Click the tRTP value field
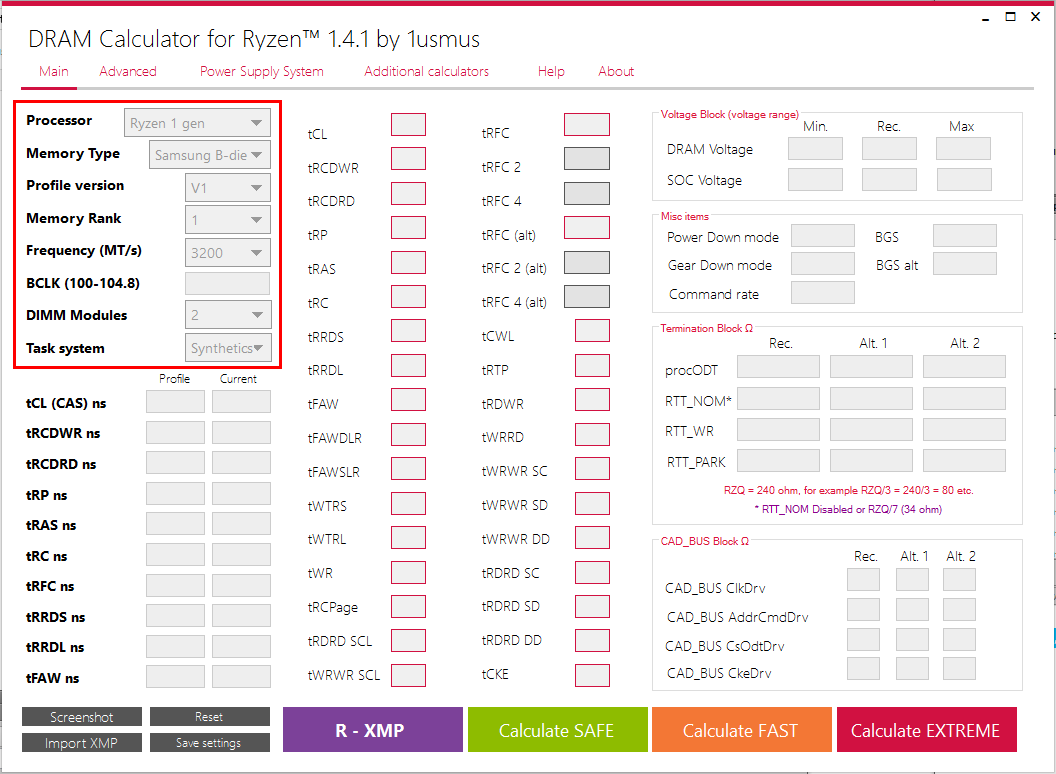Screen dimensions: 1056x774 pos(592,365)
